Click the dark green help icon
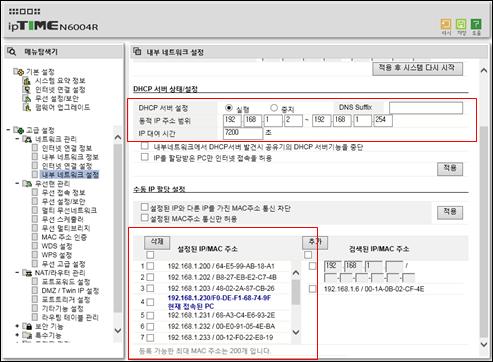 (476, 24)
